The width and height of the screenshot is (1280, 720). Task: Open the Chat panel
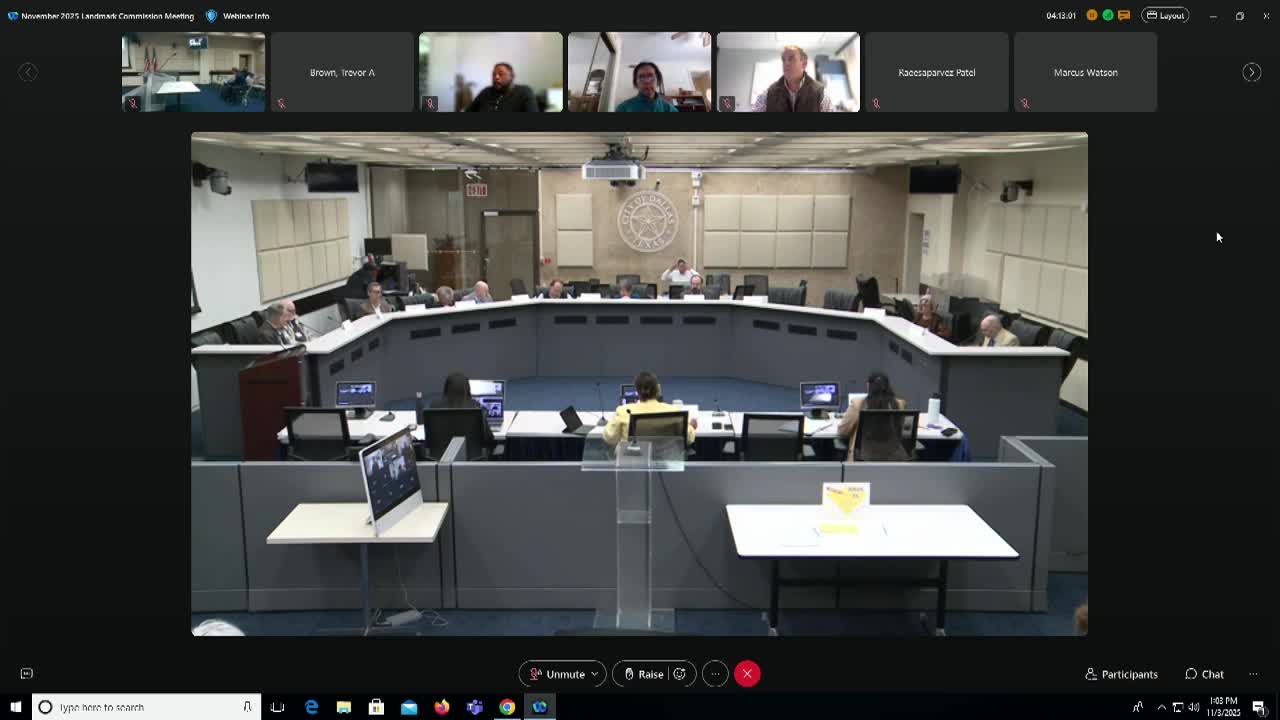click(1204, 674)
